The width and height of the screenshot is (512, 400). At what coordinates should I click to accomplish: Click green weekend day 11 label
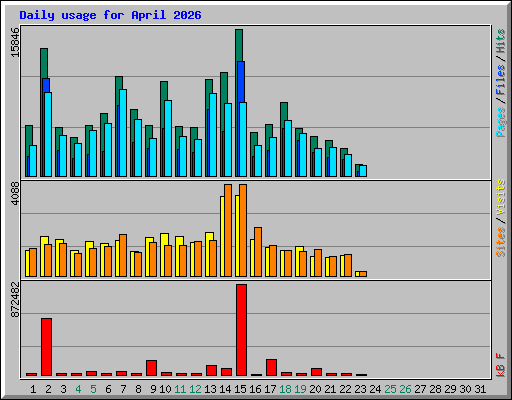point(180,389)
